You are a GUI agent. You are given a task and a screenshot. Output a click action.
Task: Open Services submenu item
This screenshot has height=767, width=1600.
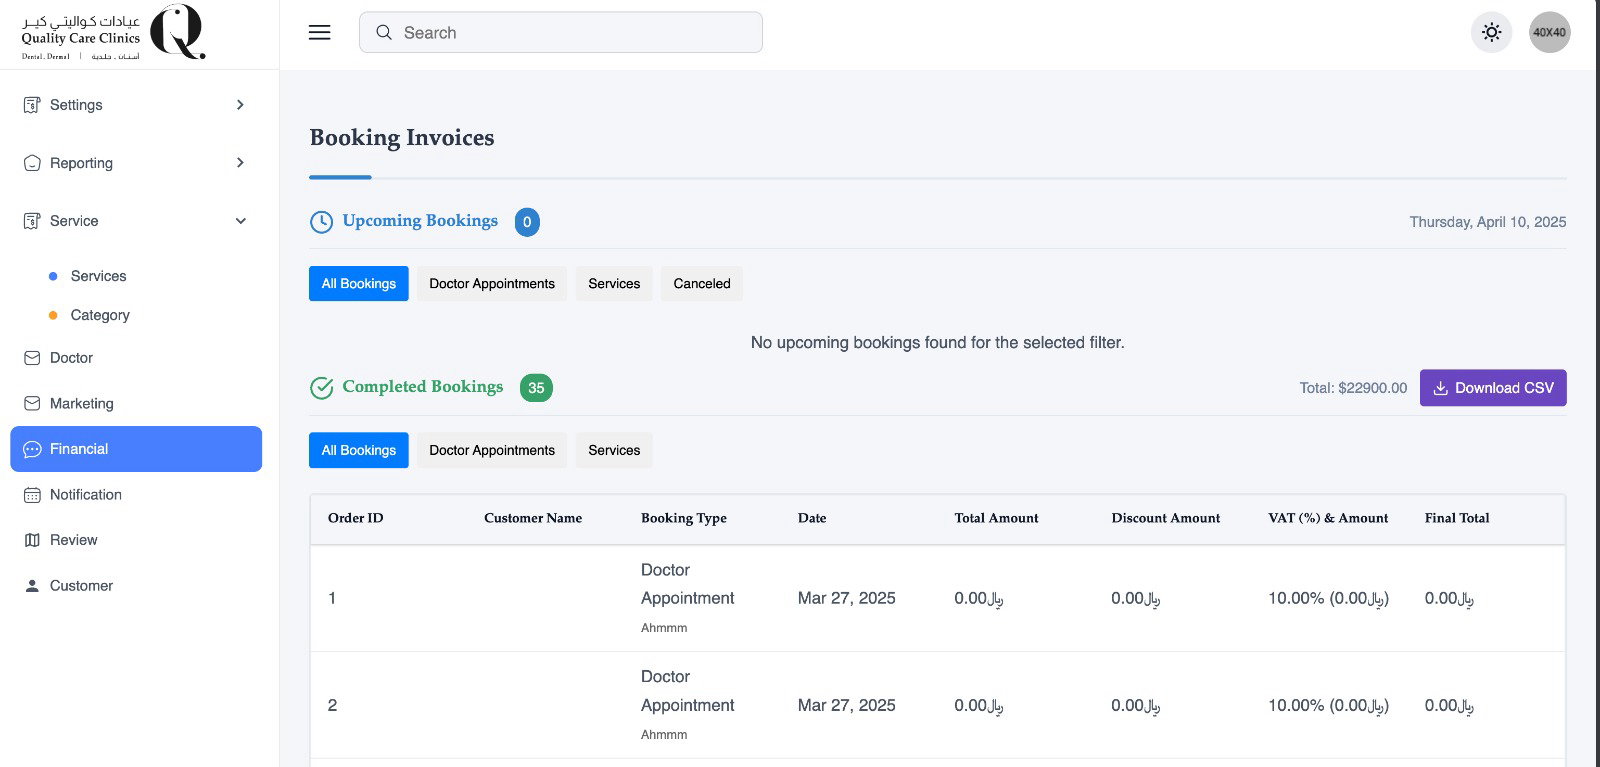pyautogui.click(x=98, y=276)
